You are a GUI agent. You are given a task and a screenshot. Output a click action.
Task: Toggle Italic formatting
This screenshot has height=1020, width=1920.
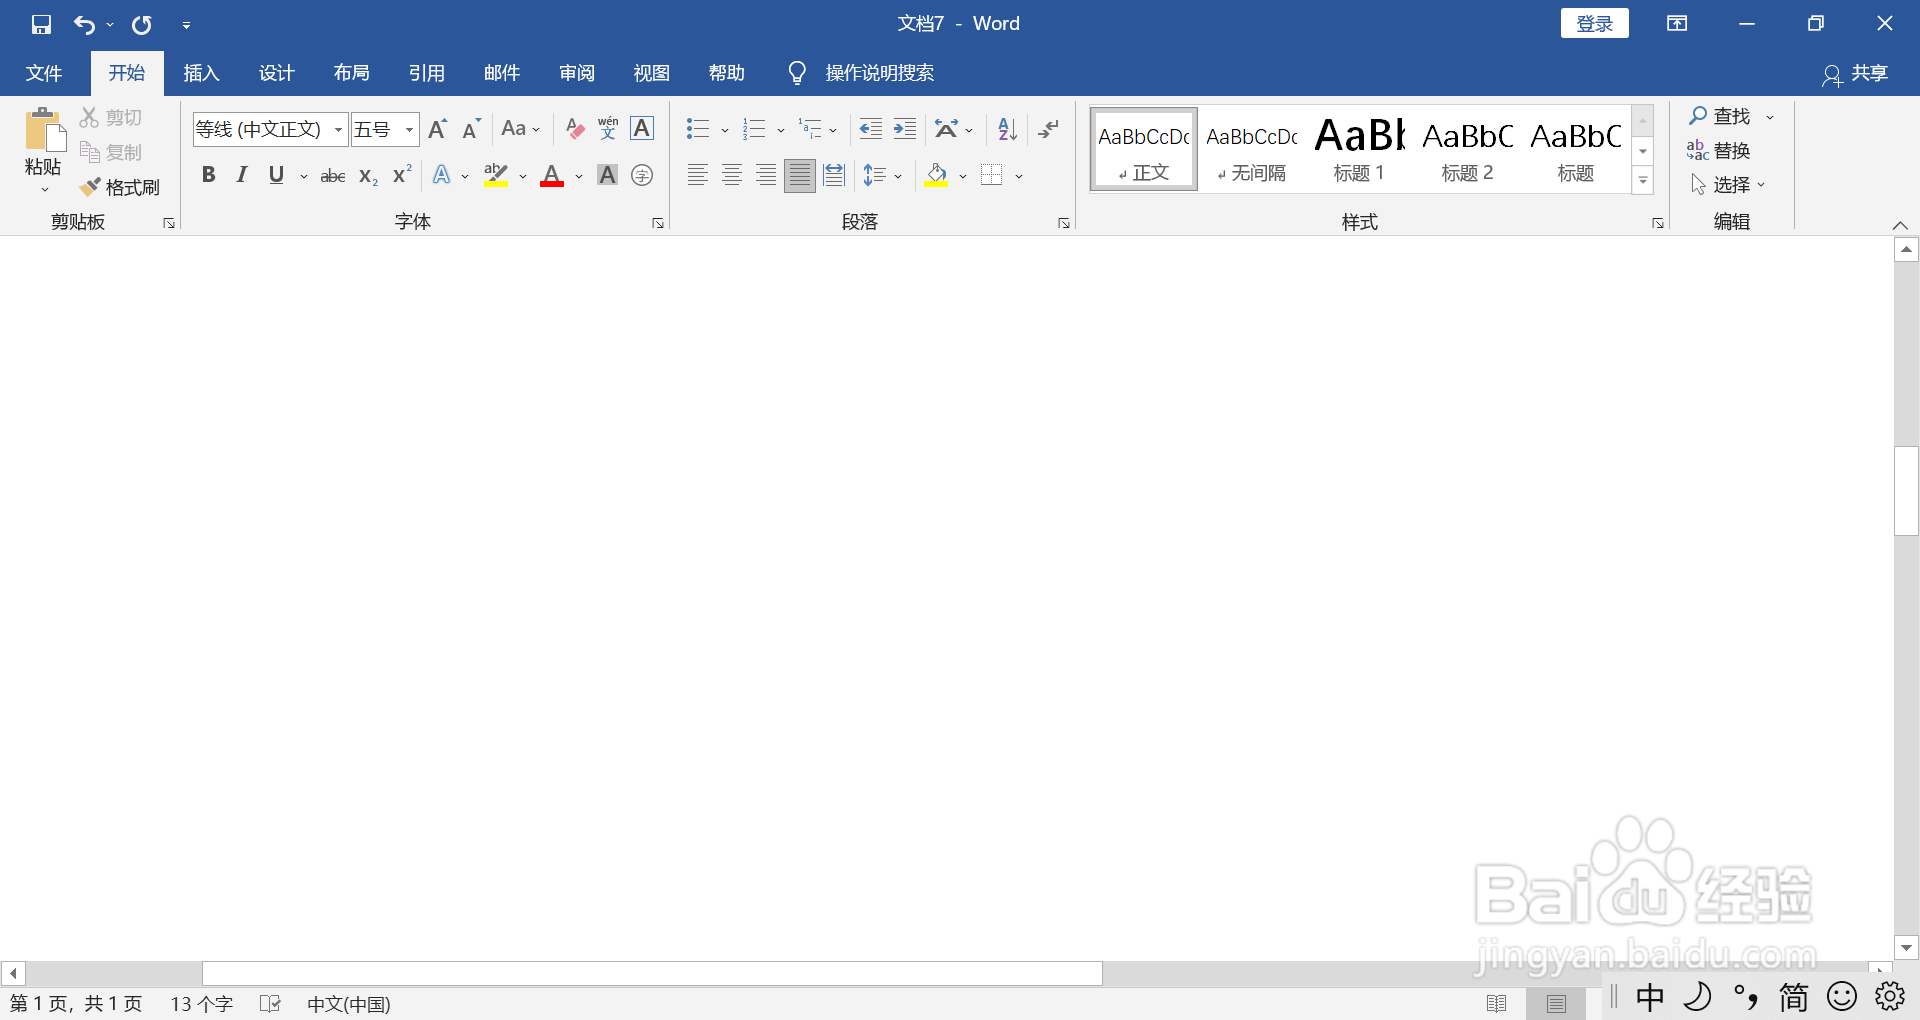242,176
